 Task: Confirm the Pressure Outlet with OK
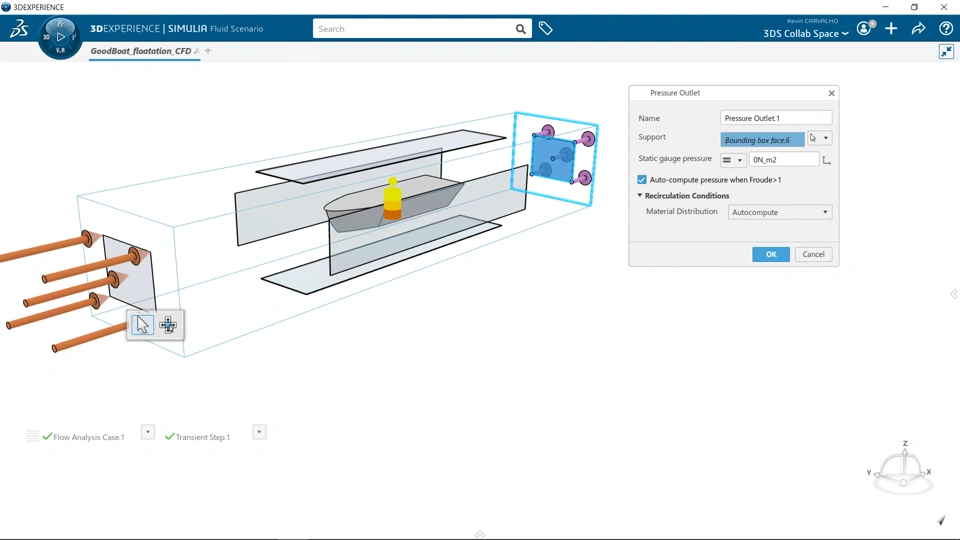pos(771,254)
